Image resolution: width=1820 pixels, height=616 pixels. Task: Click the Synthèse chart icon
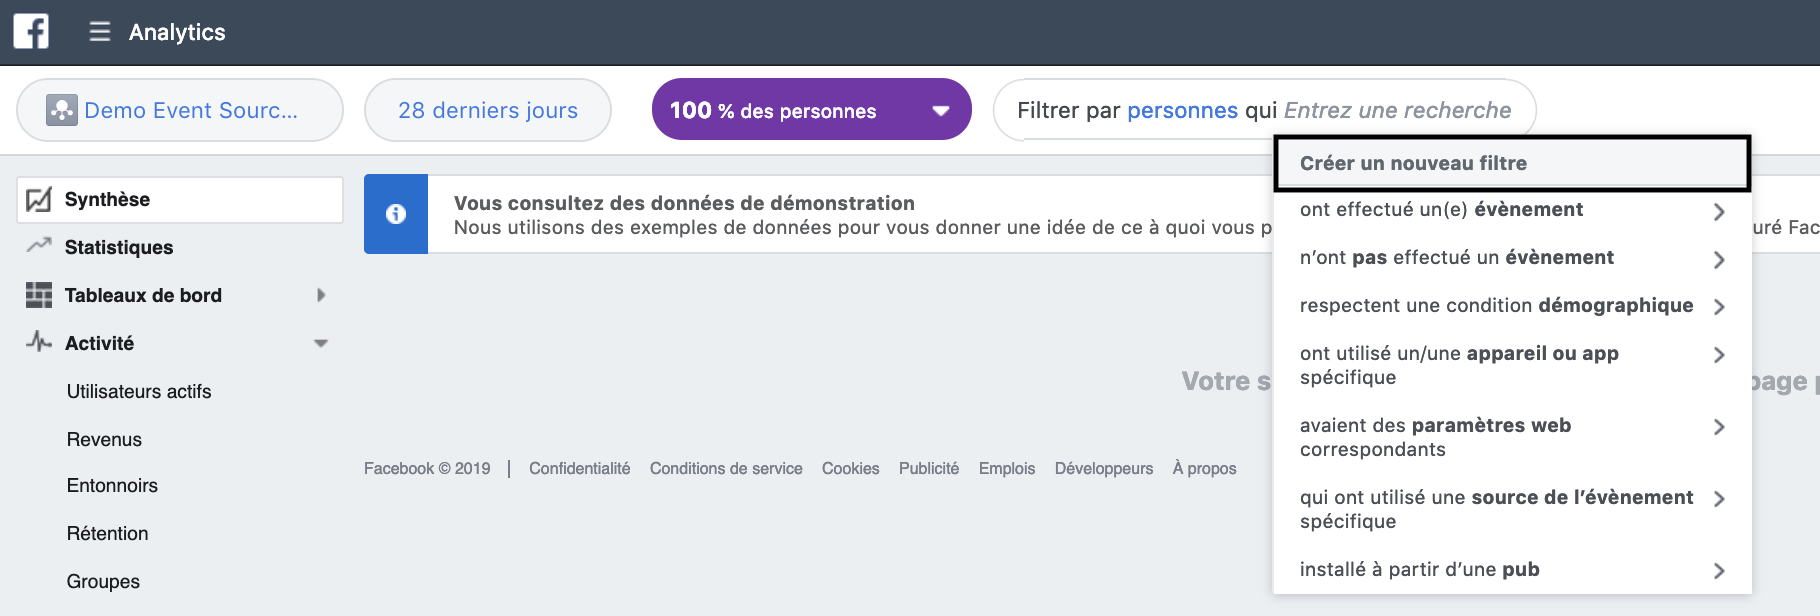tap(39, 199)
